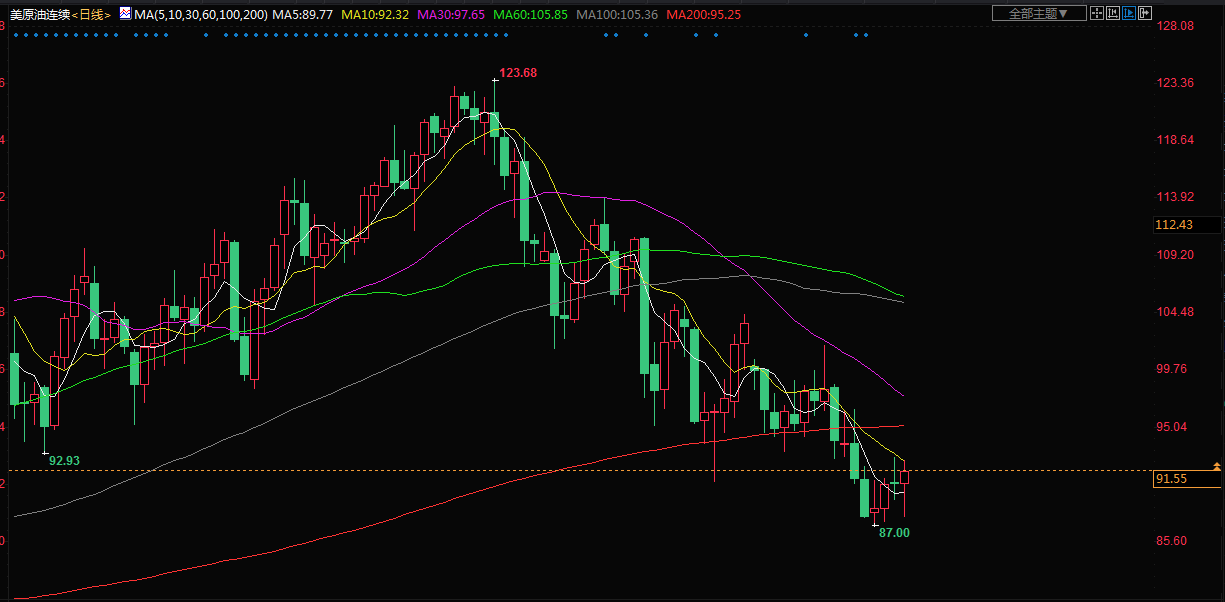Select the red MA200:95.25 label
Screen dimensions: 1225x602
pyautogui.click(x=703, y=15)
